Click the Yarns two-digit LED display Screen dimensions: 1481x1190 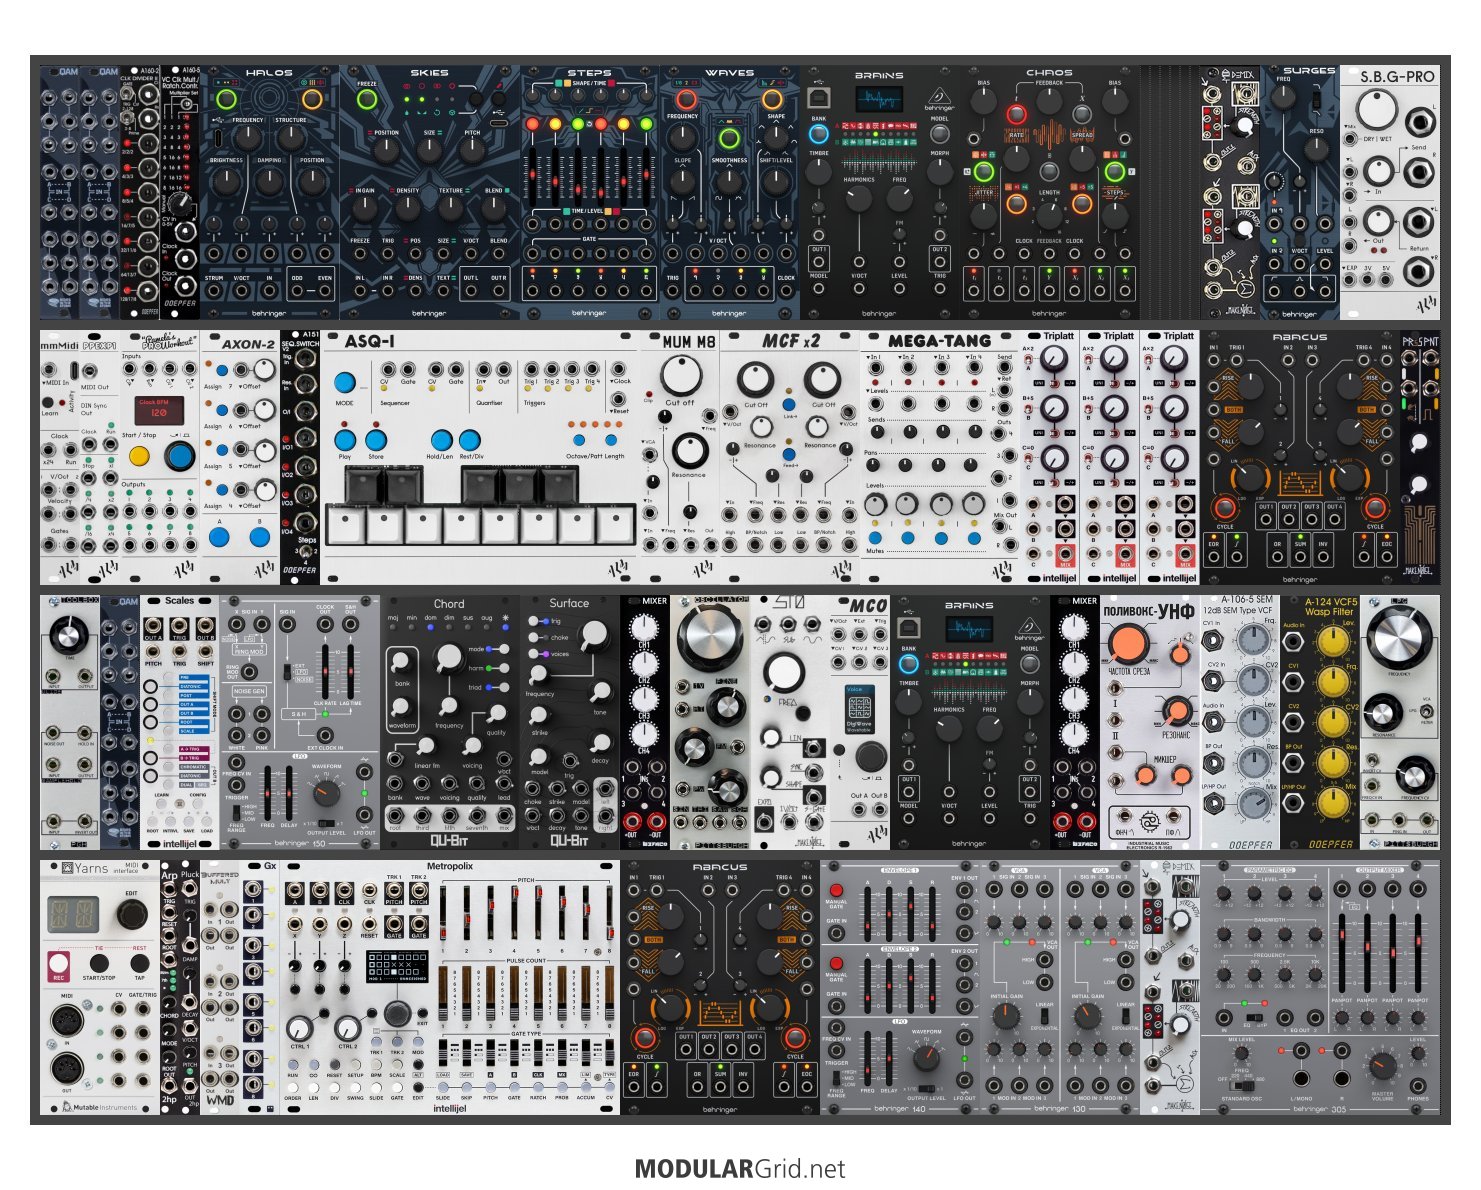[x=72, y=914]
